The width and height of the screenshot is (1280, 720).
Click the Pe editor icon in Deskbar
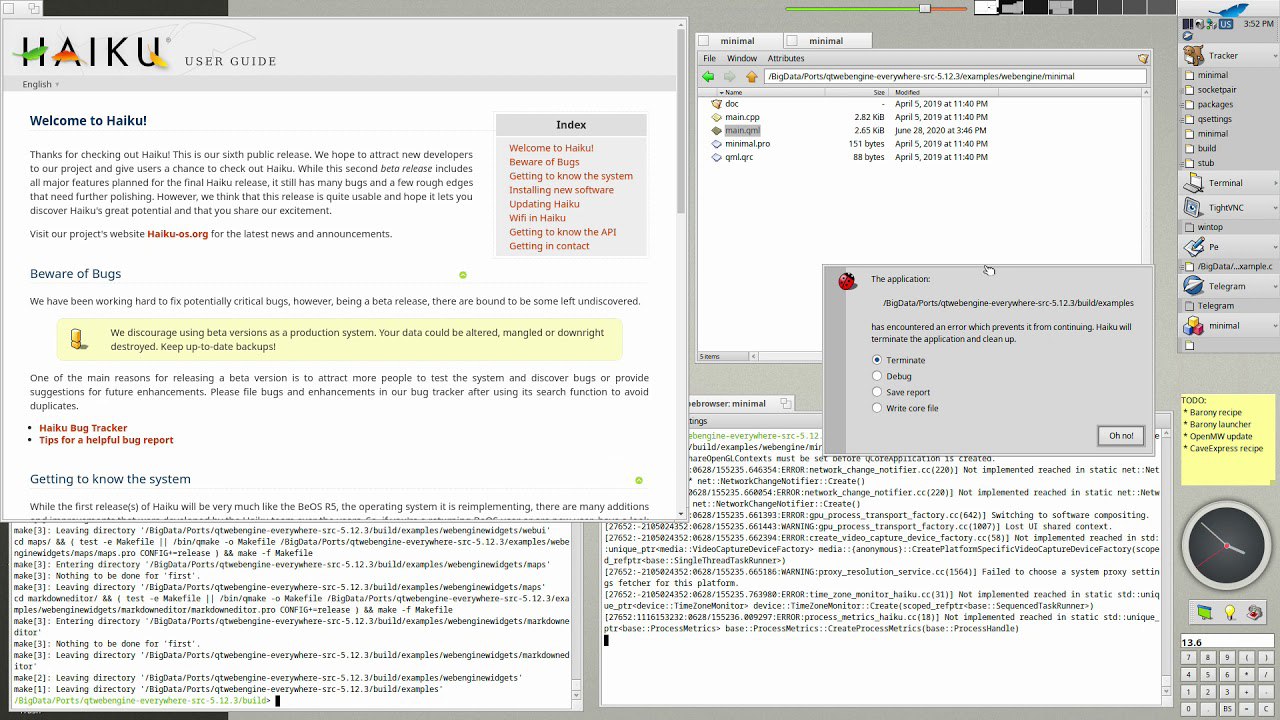[1193, 246]
